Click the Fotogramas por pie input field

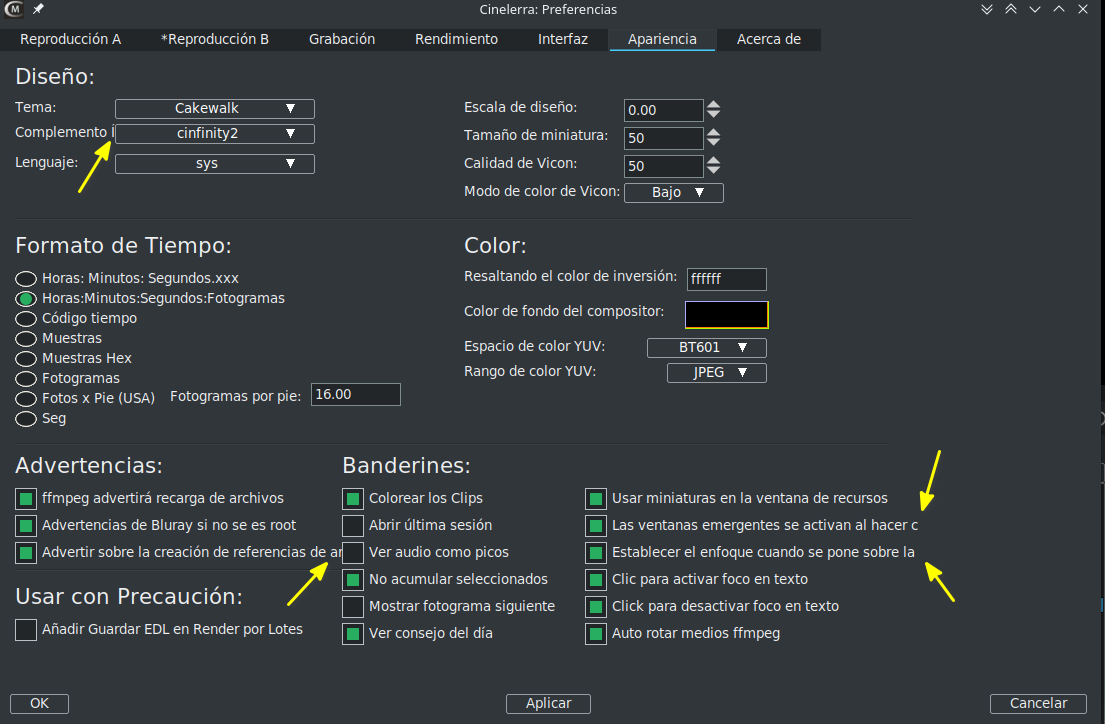point(356,395)
